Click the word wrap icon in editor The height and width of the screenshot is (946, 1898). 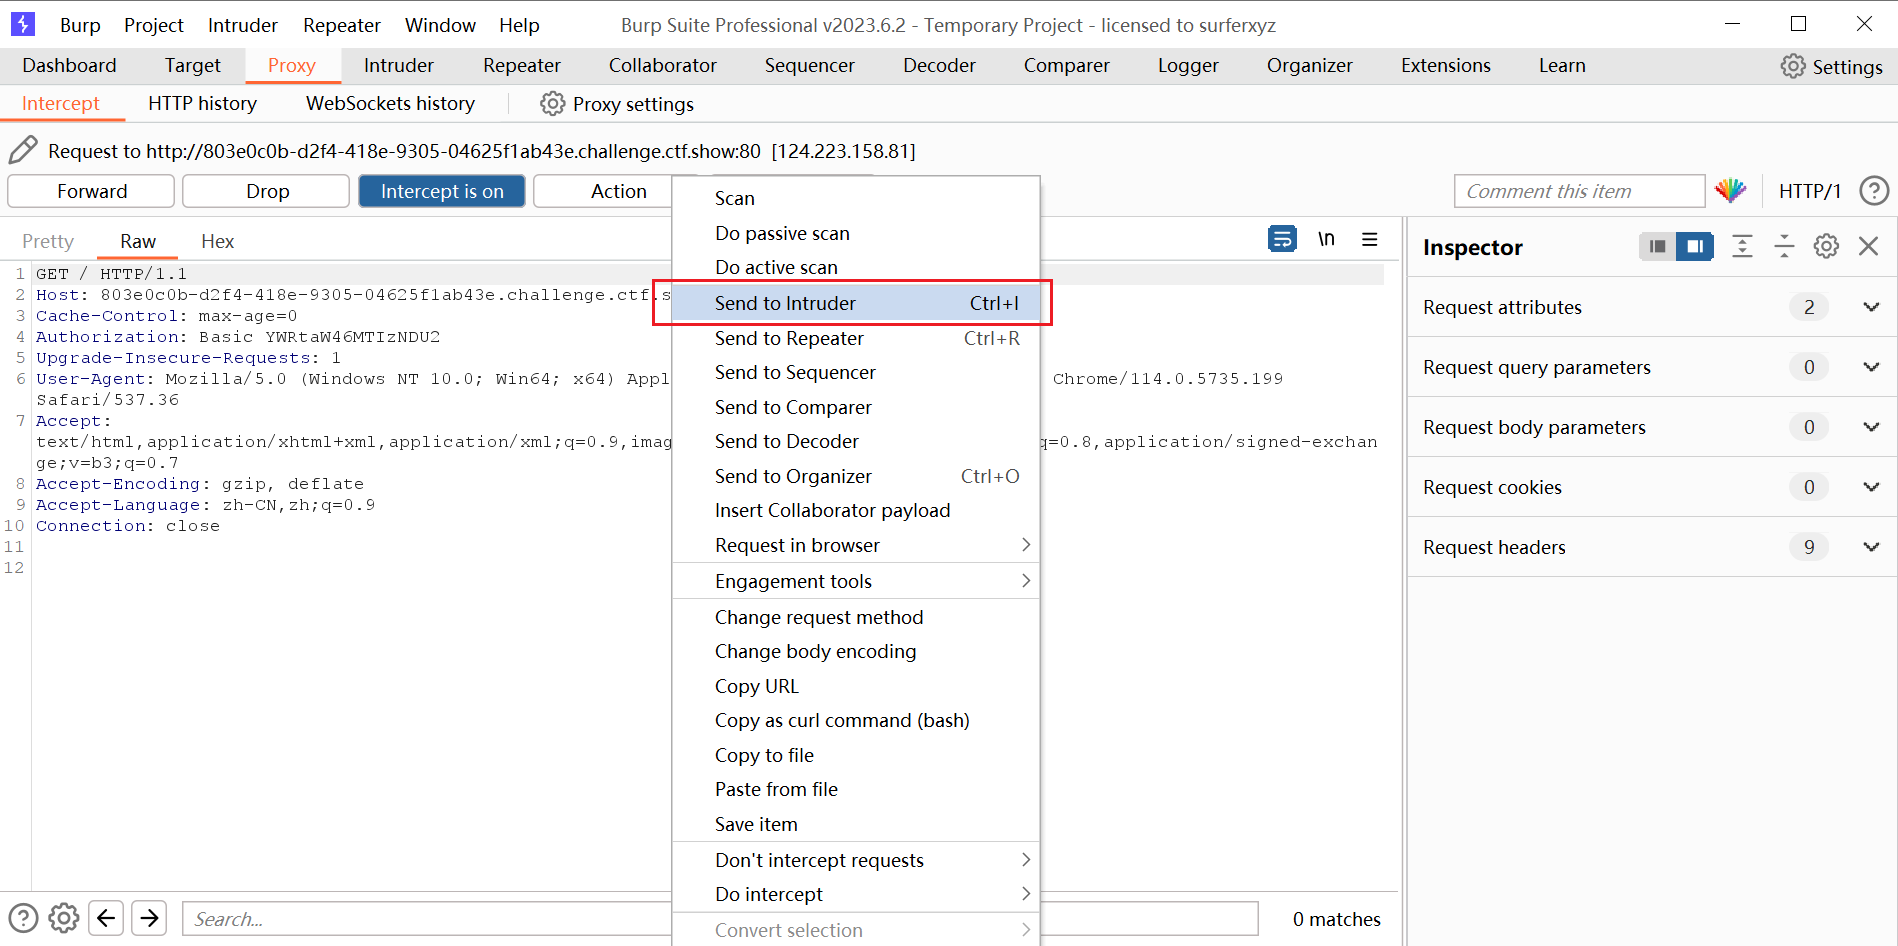click(1282, 240)
